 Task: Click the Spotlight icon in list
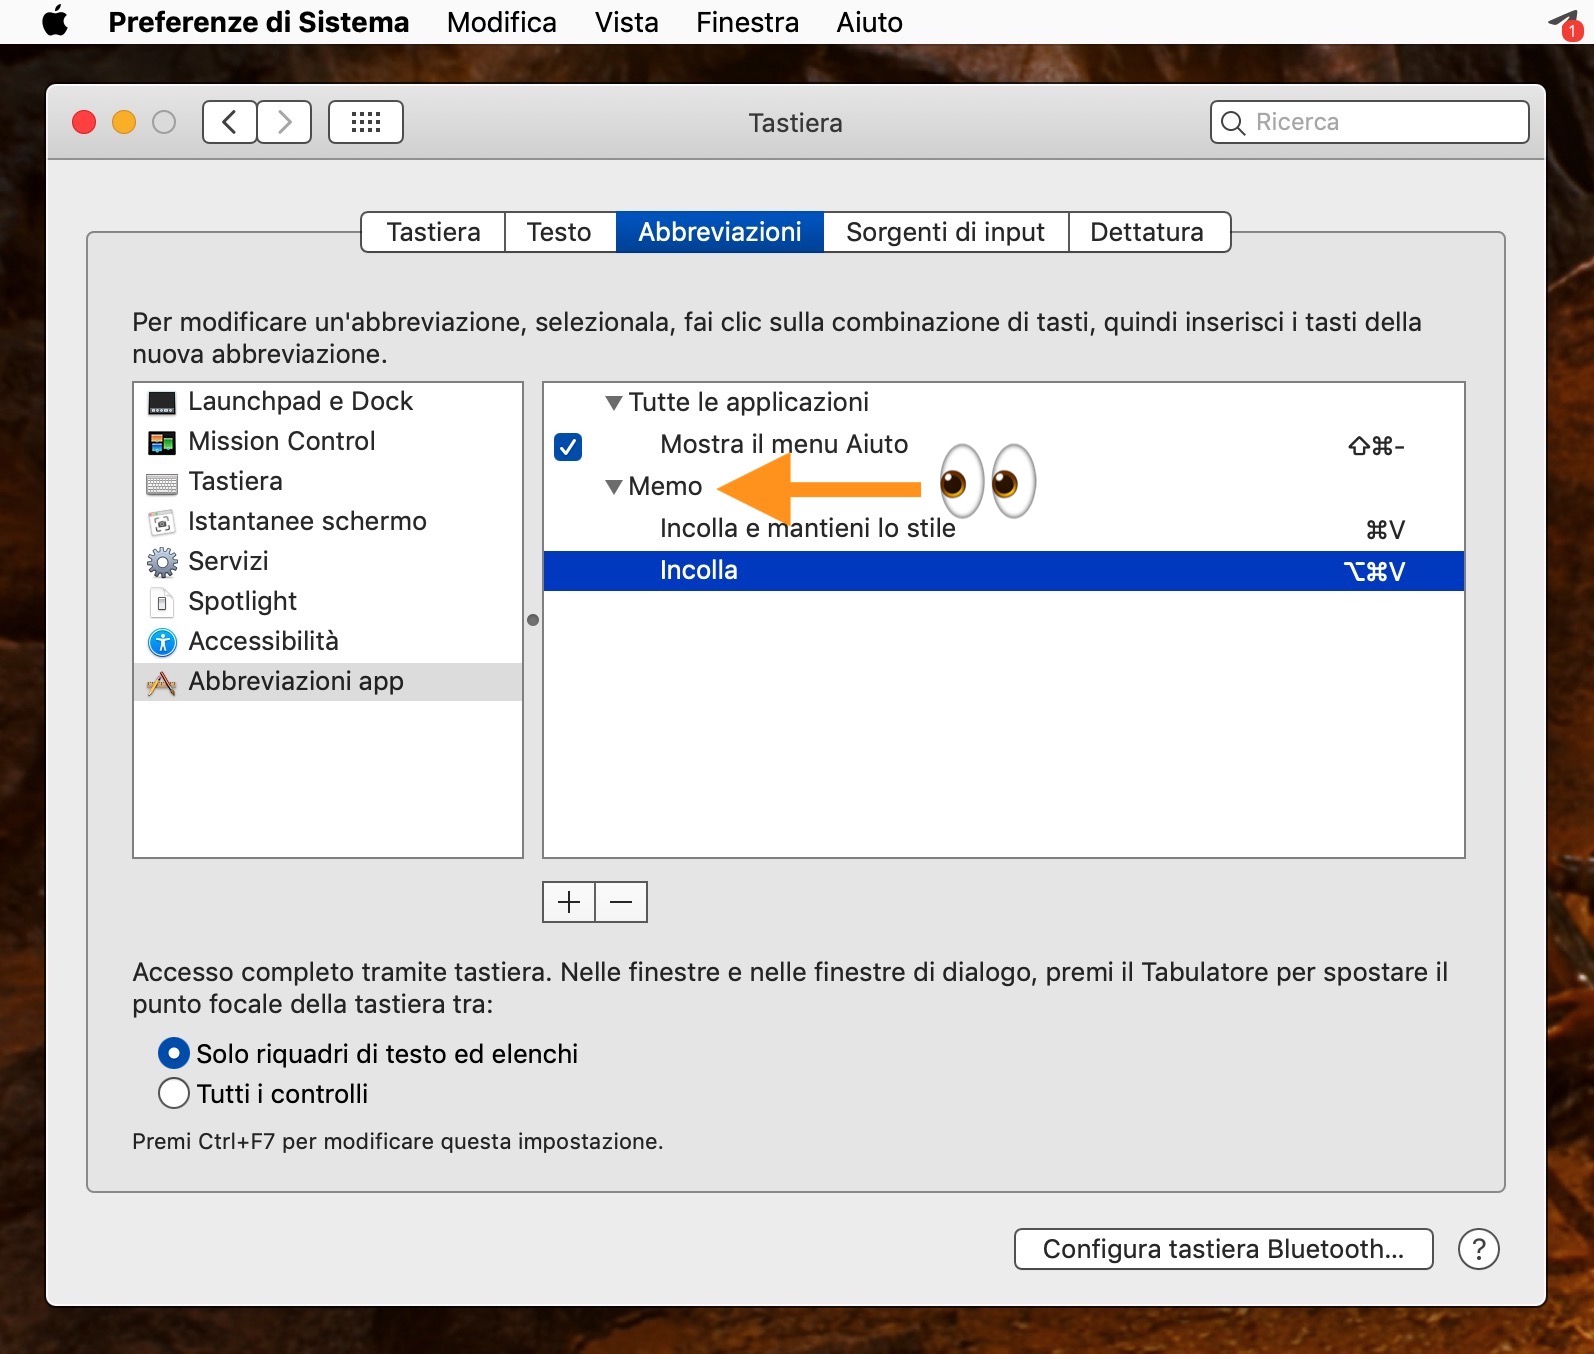162,602
